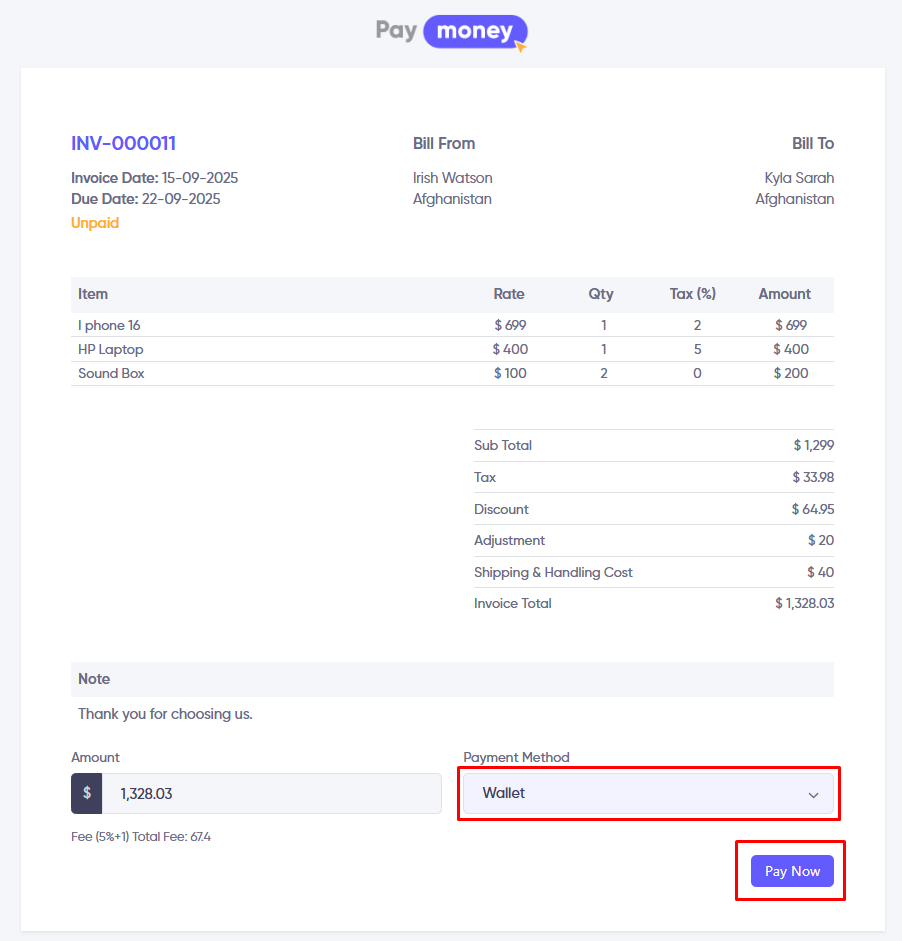902x941 pixels.
Task: Click the Item column header
Action: coord(93,294)
